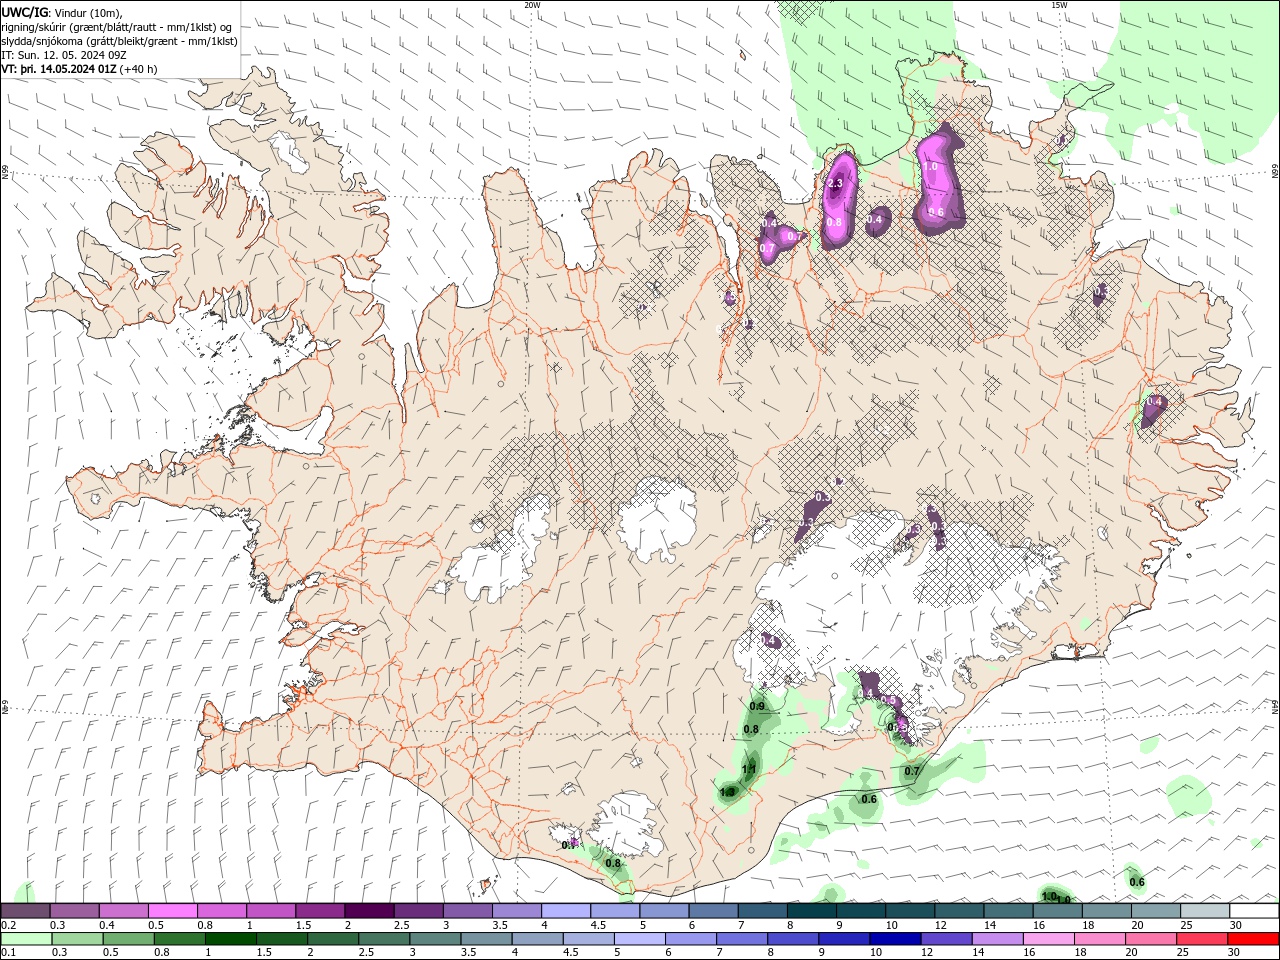Select the rain legend swatch labelled 2.5
This screenshot has height=960, width=1280.
click(383, 939)
